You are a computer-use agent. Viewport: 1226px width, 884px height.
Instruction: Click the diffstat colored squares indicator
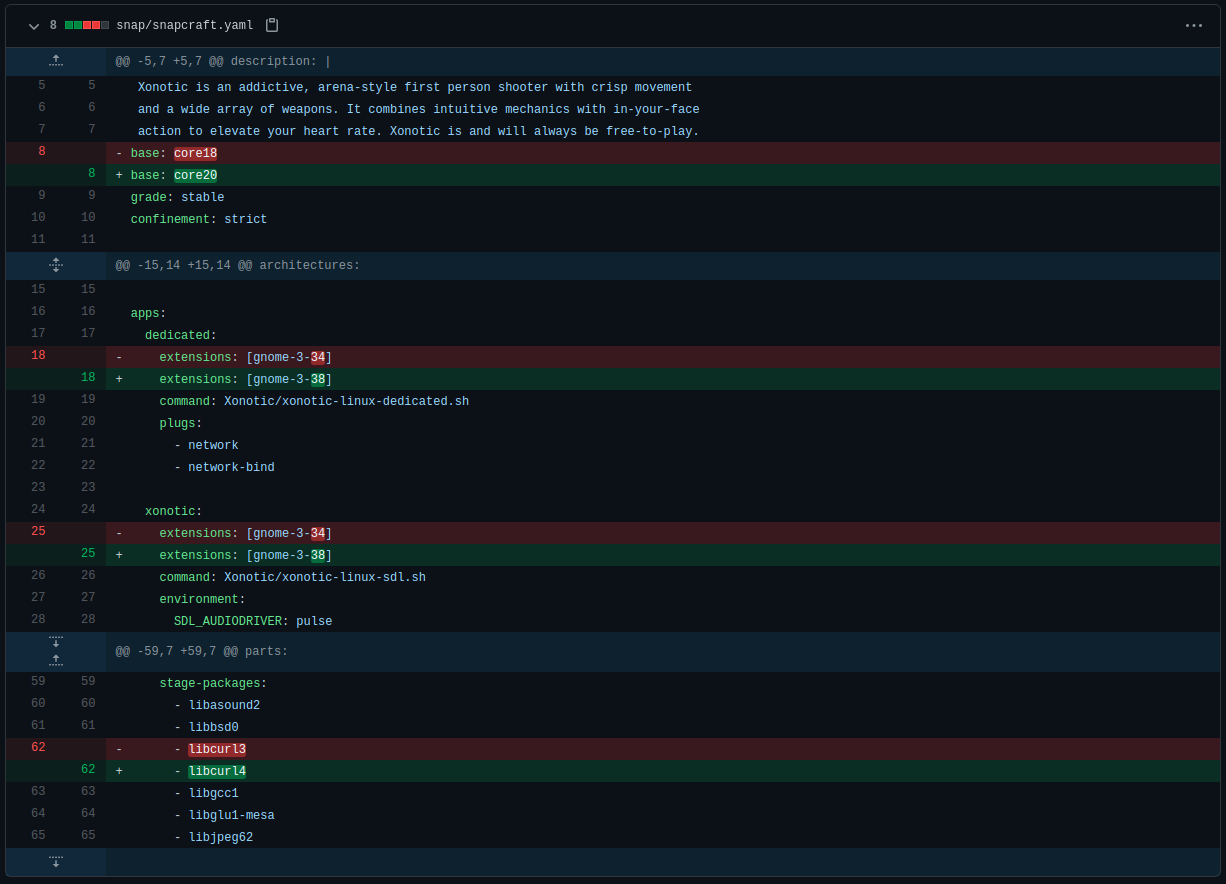(x=87, y=26)
